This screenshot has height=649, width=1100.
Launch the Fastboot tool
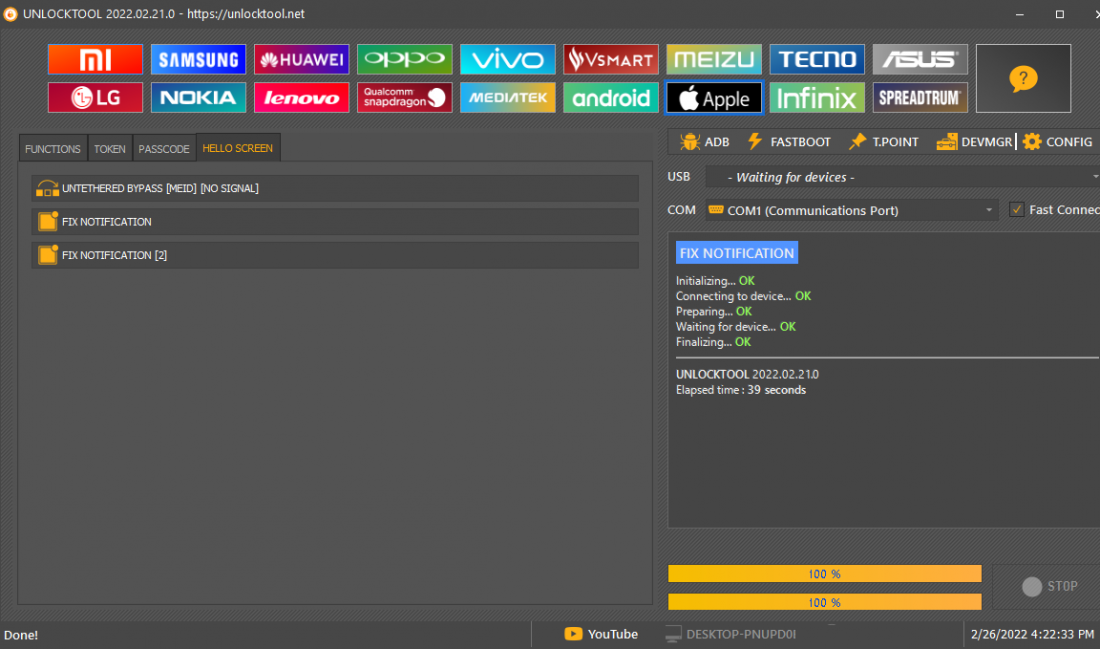pos(789,142)
